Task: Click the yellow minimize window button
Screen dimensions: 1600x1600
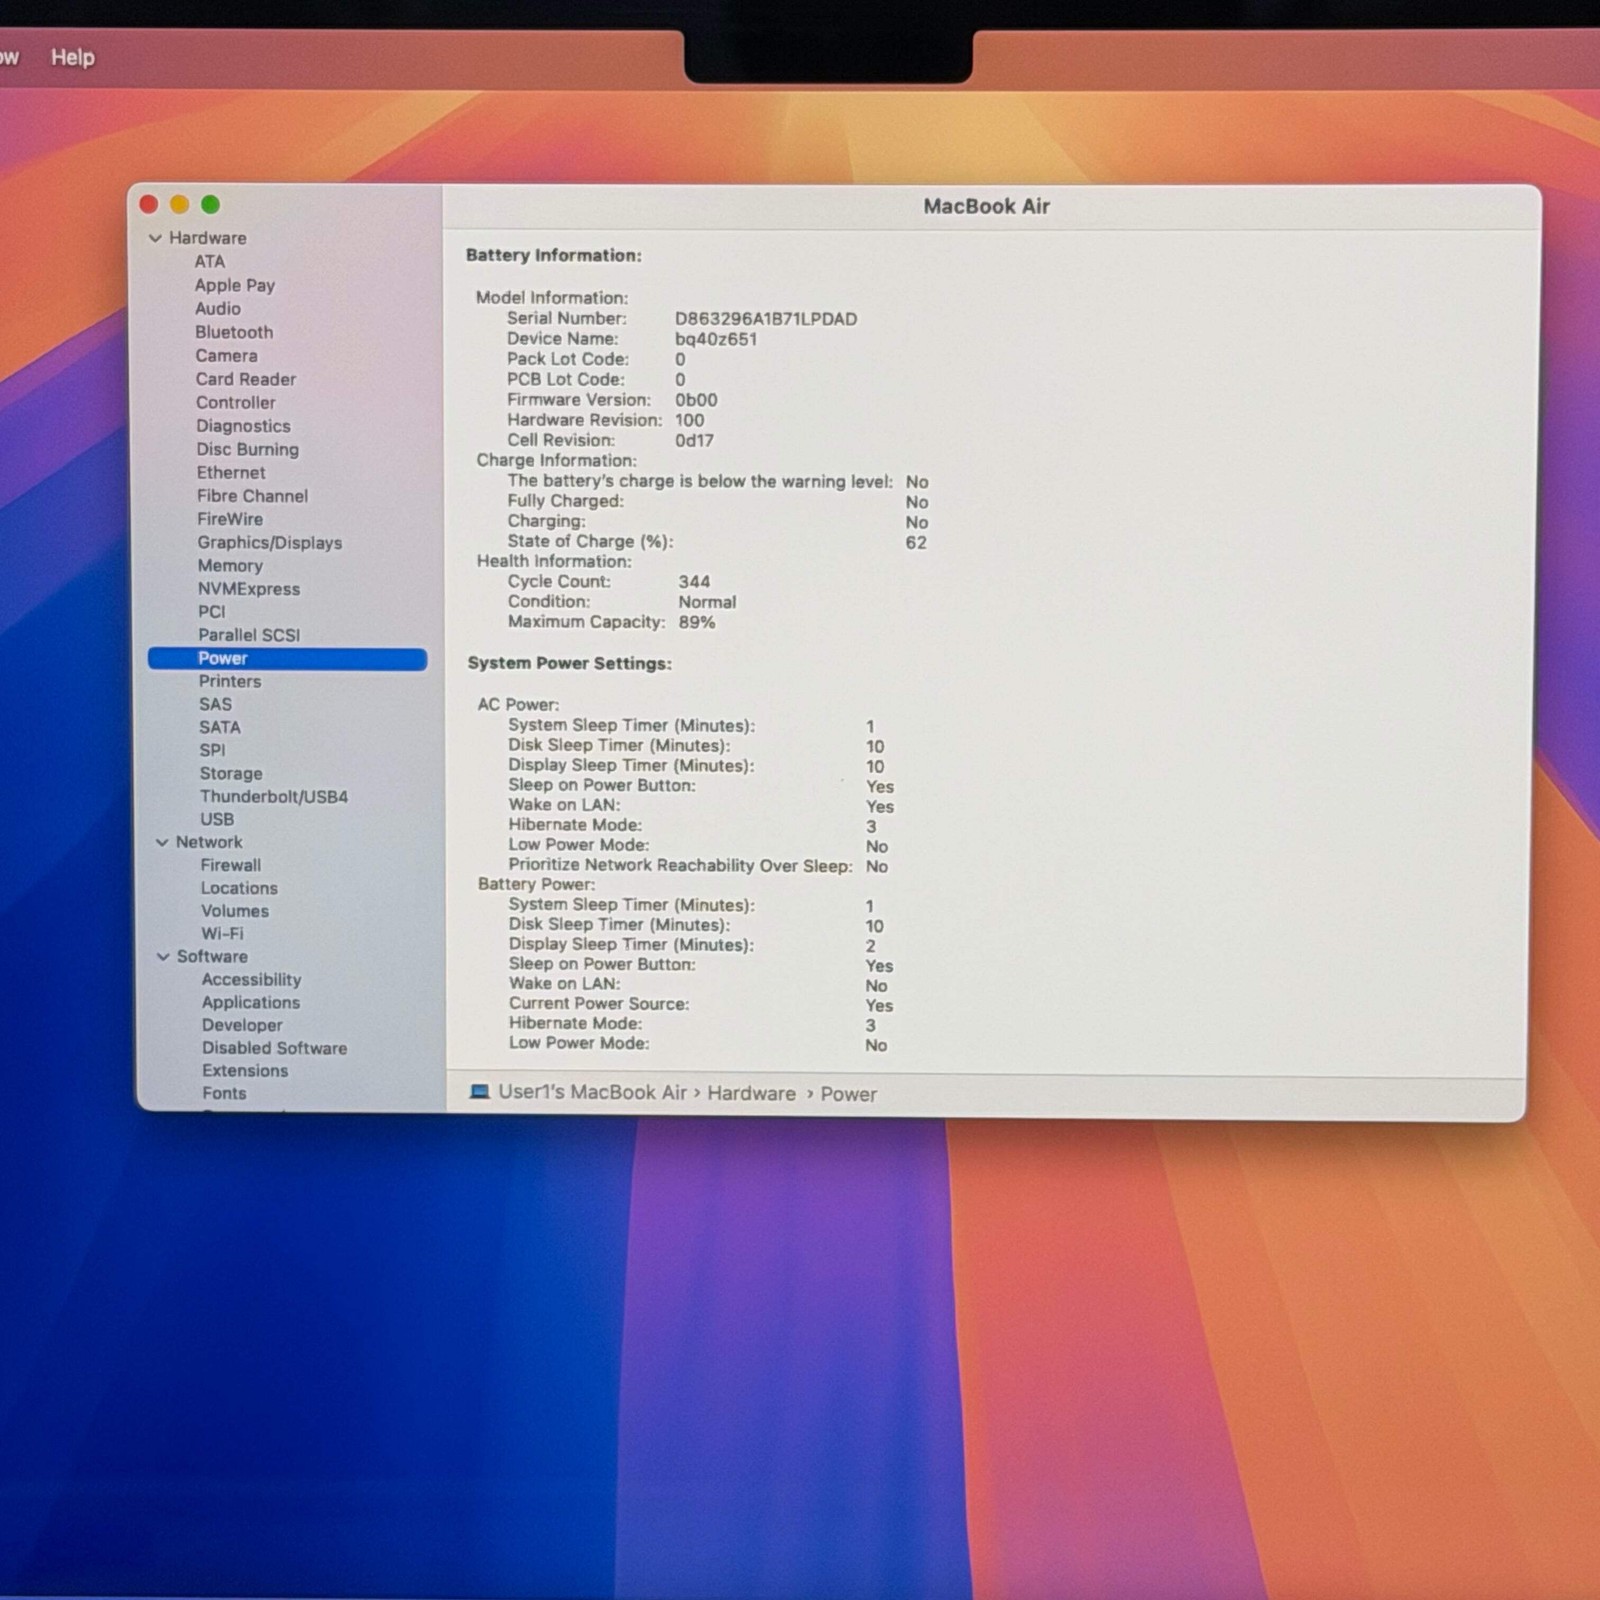Action: (x=180, y=205)
